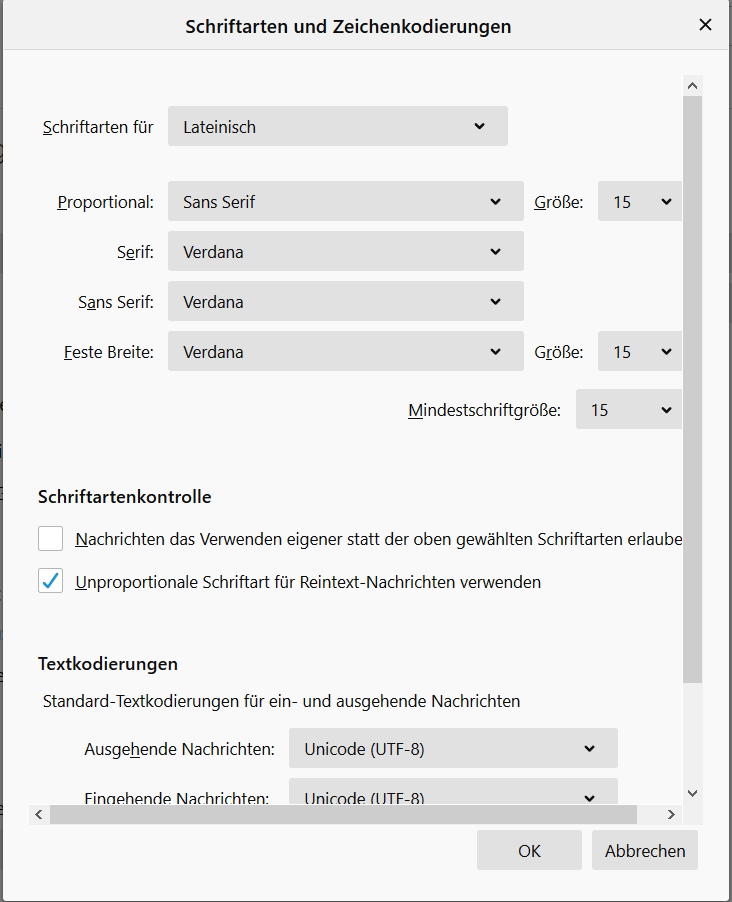Click the vertical scrollbar up arrow
732x902 pixels.
pos(693,85)
